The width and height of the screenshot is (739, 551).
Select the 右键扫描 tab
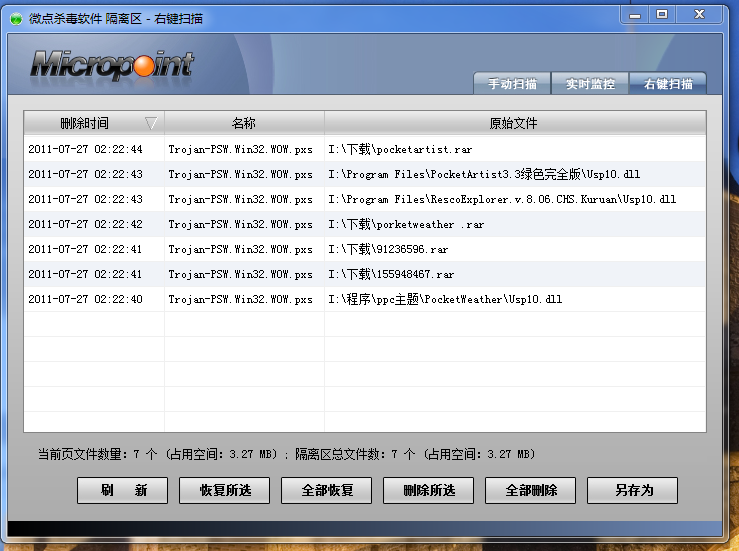[667, 84]
